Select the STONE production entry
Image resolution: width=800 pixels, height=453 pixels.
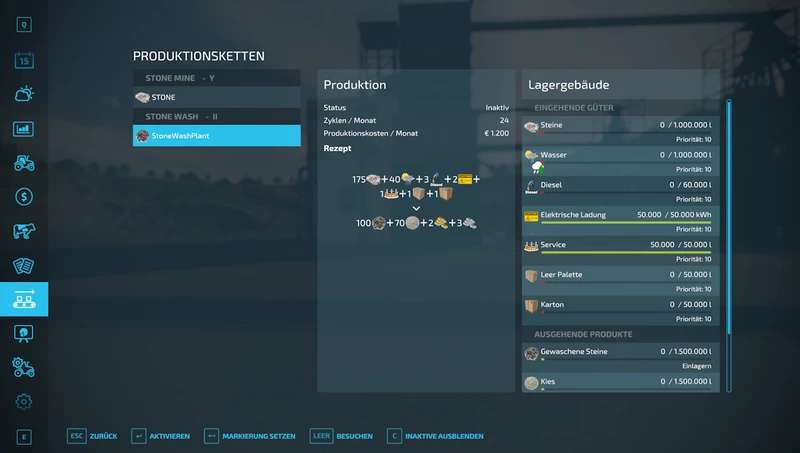(216, 97)
